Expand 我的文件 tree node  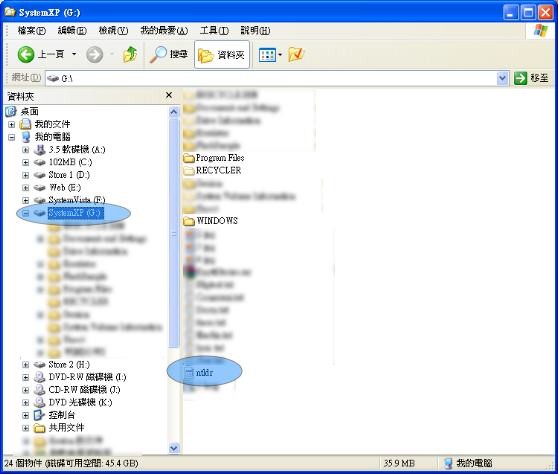point(11,125)
